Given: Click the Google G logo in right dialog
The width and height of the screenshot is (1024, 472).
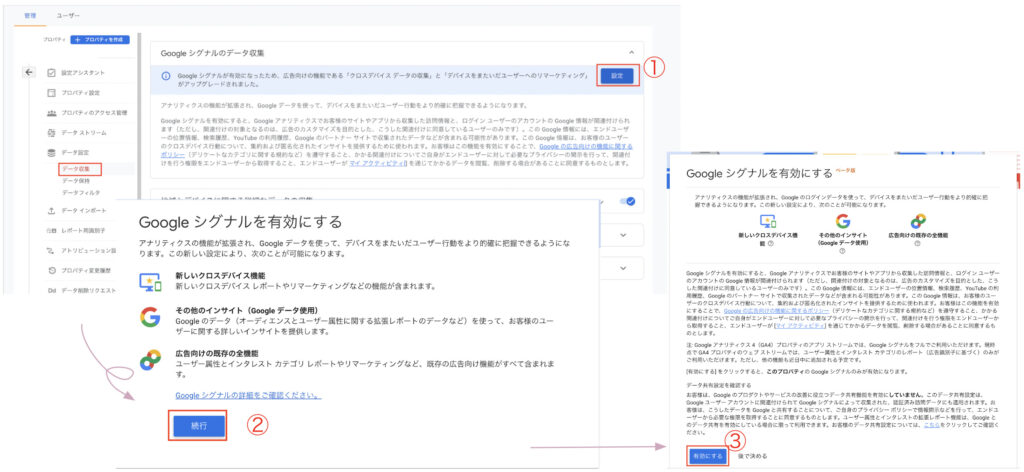Looking at the screenshot, I should pyautogui.click(x=842, y=221).
